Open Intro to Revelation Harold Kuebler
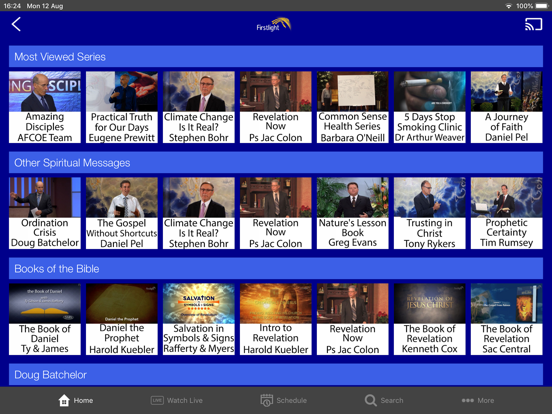Image resolution: width=552 pixels, height=414 pixels. tap(276, 319)
